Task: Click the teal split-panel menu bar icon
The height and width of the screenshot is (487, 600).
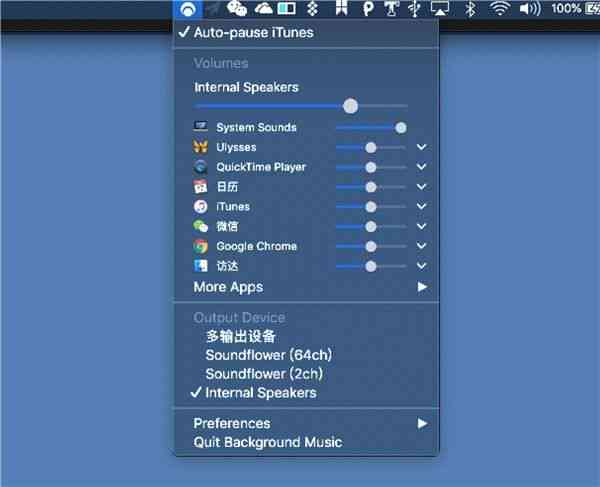Action: coord(287,8)
